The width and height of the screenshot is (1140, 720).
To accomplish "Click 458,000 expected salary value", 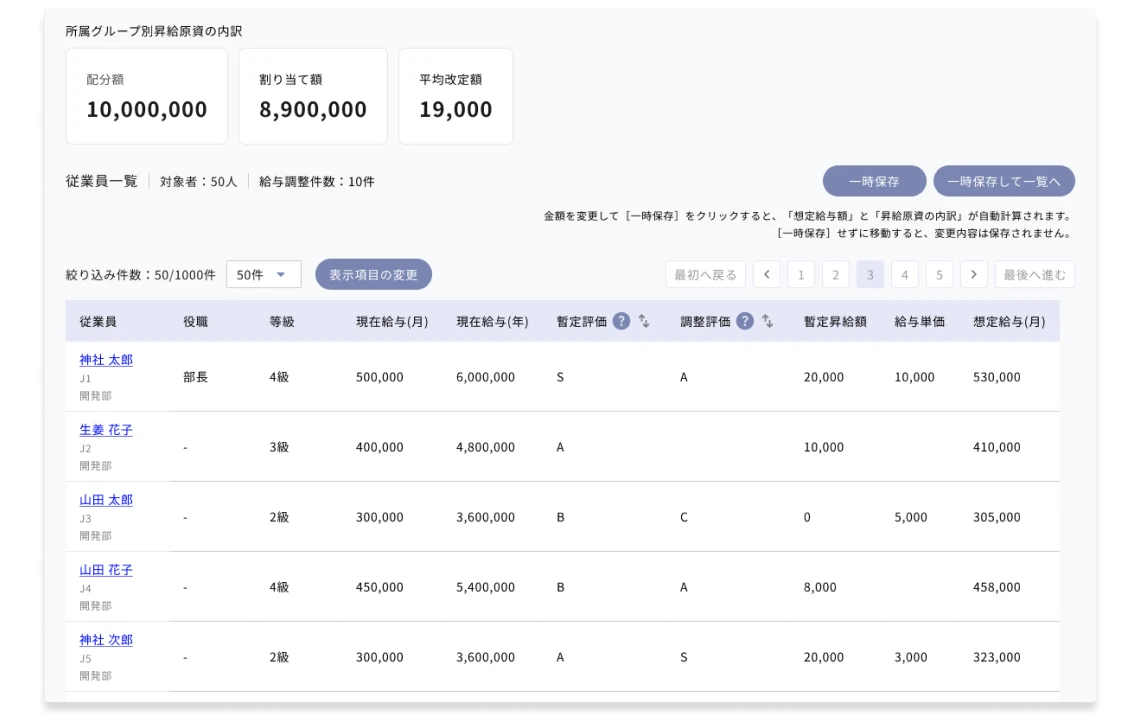I will click(x=996, y=587).
